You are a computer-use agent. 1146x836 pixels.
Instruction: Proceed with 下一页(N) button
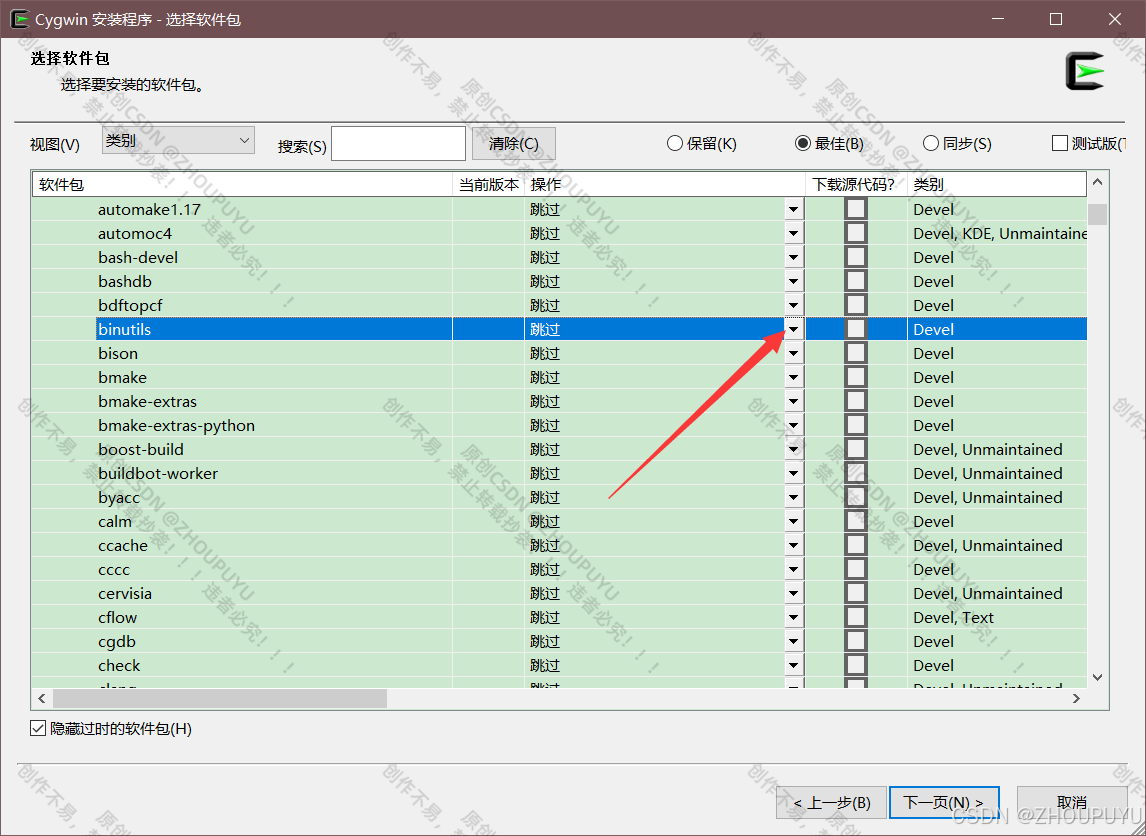tap(944, 803)
